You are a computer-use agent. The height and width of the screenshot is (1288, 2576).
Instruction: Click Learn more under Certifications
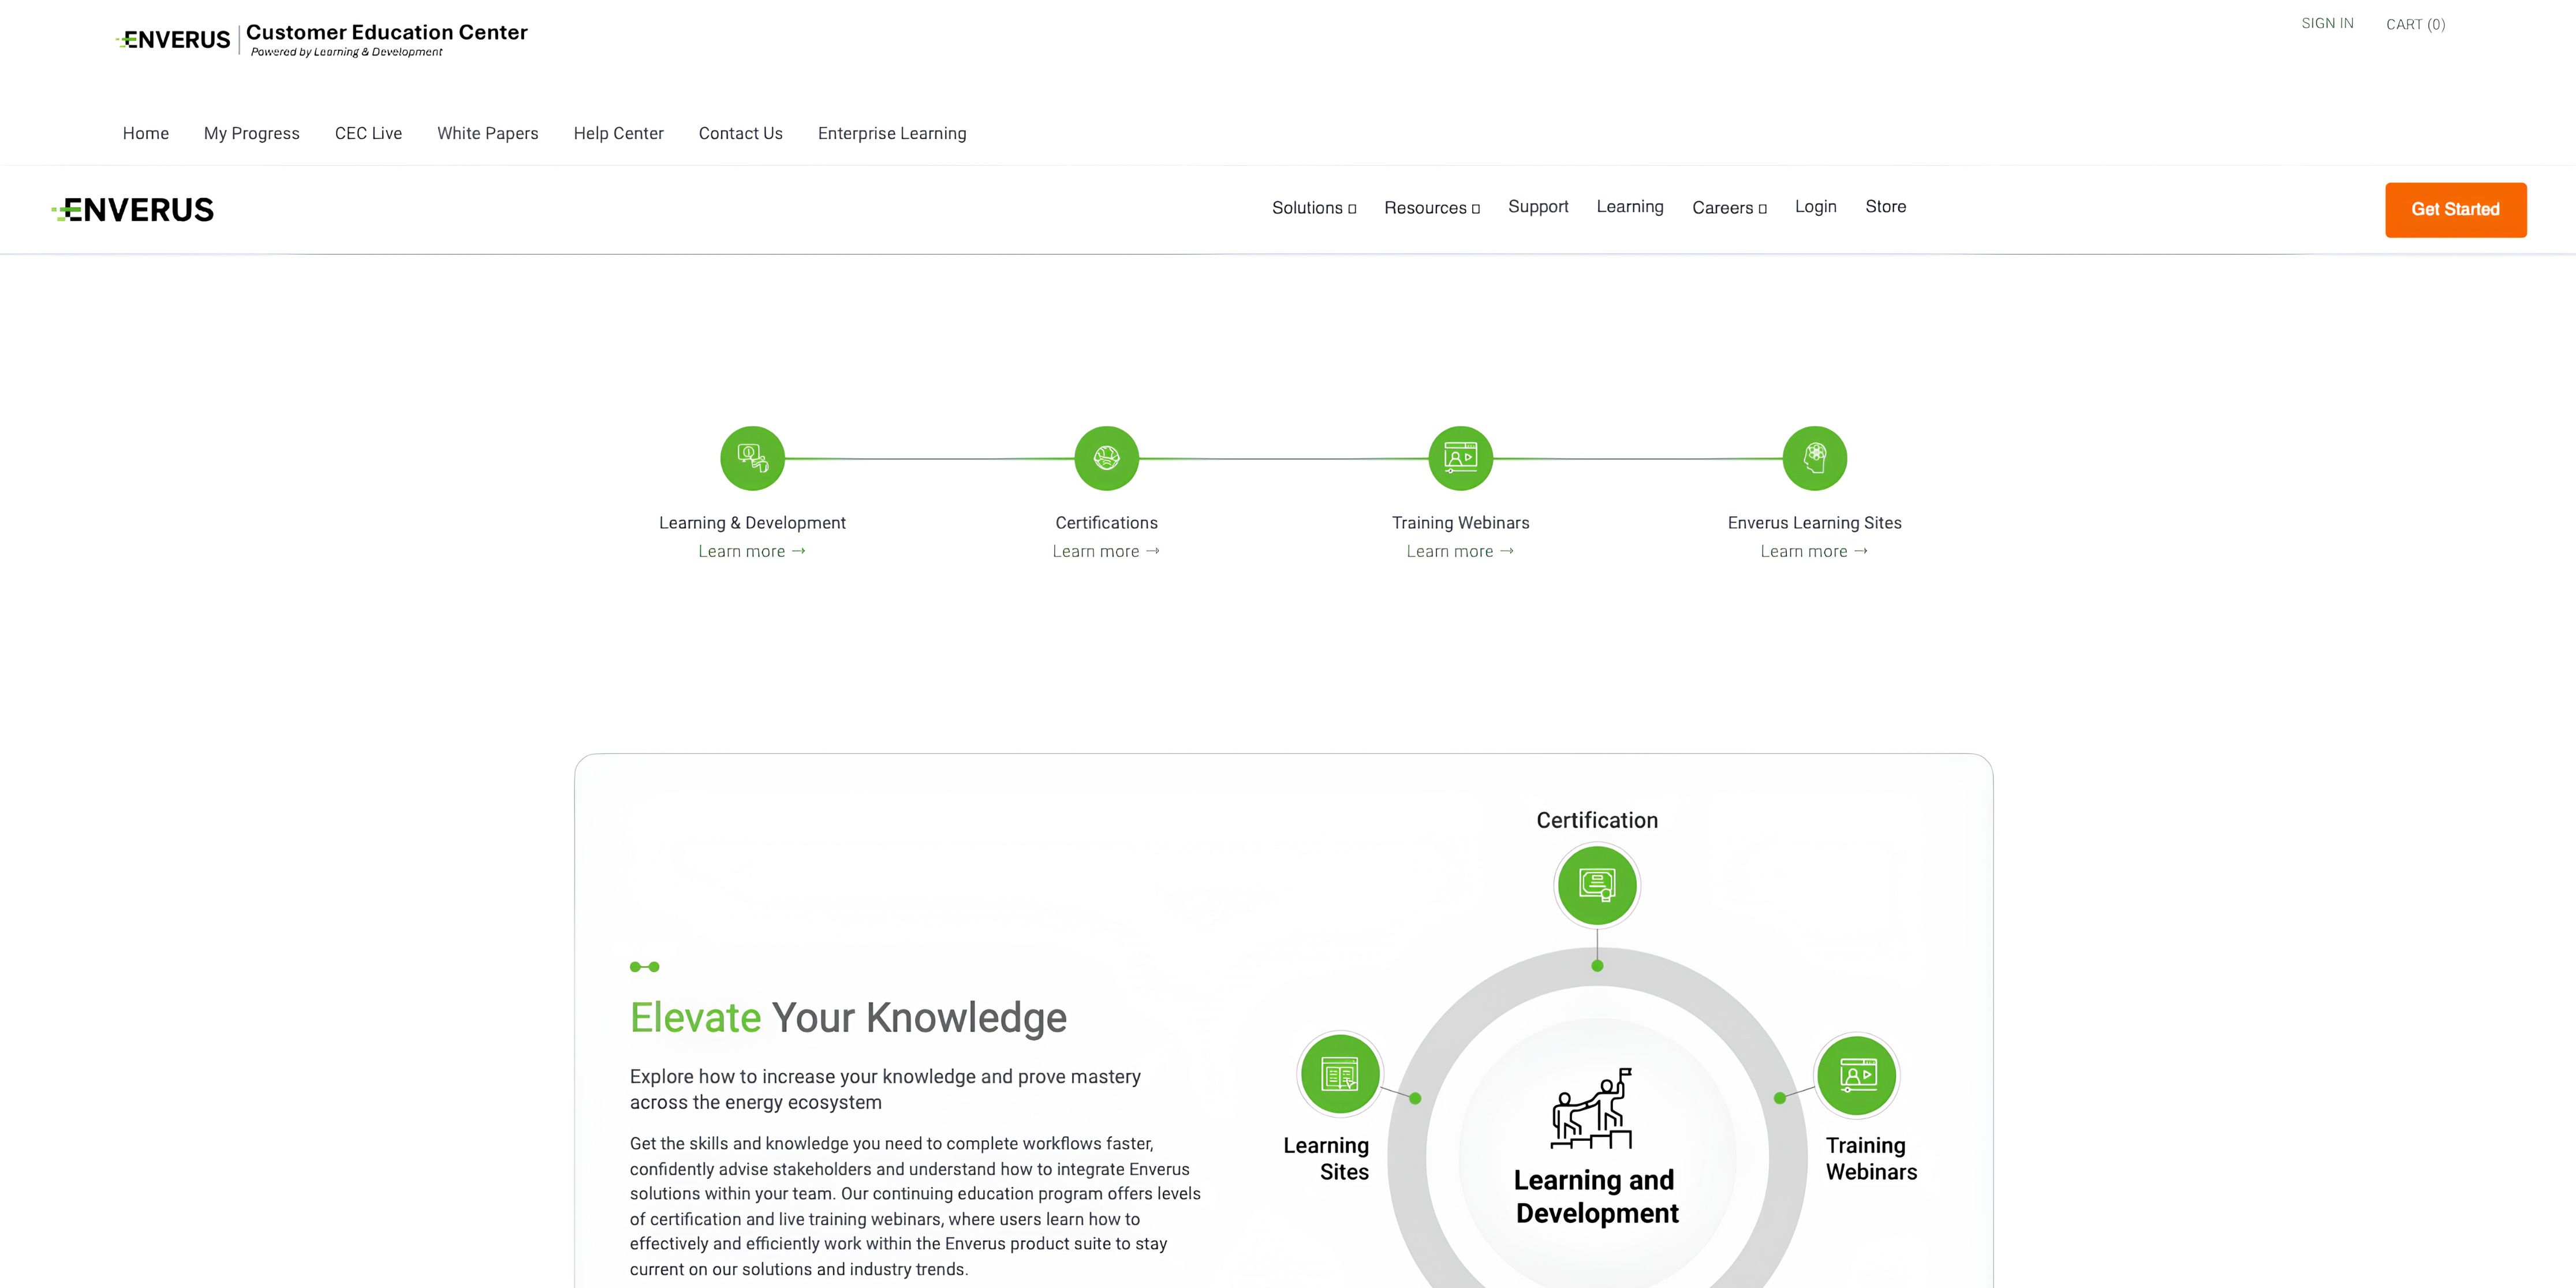1106,552
